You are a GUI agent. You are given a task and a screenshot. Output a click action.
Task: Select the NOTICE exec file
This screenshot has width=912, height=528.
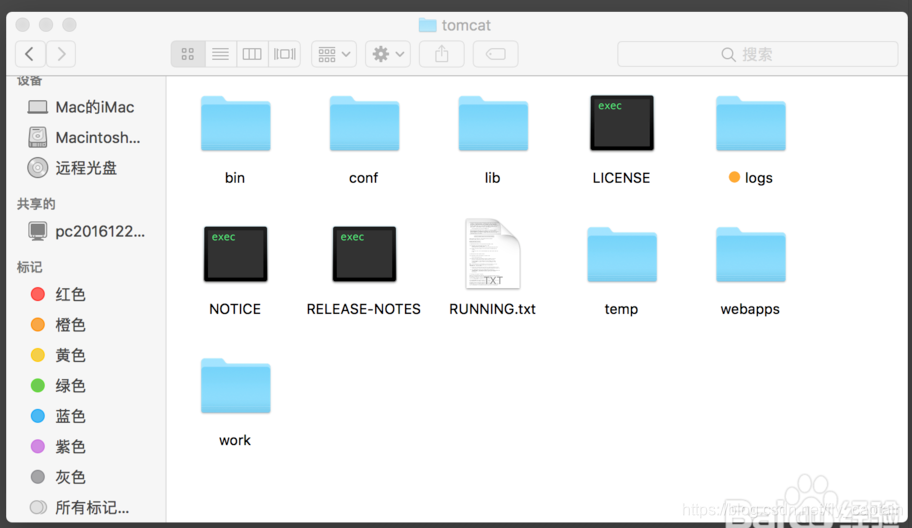pyautogui.click(x=236, y=254)
